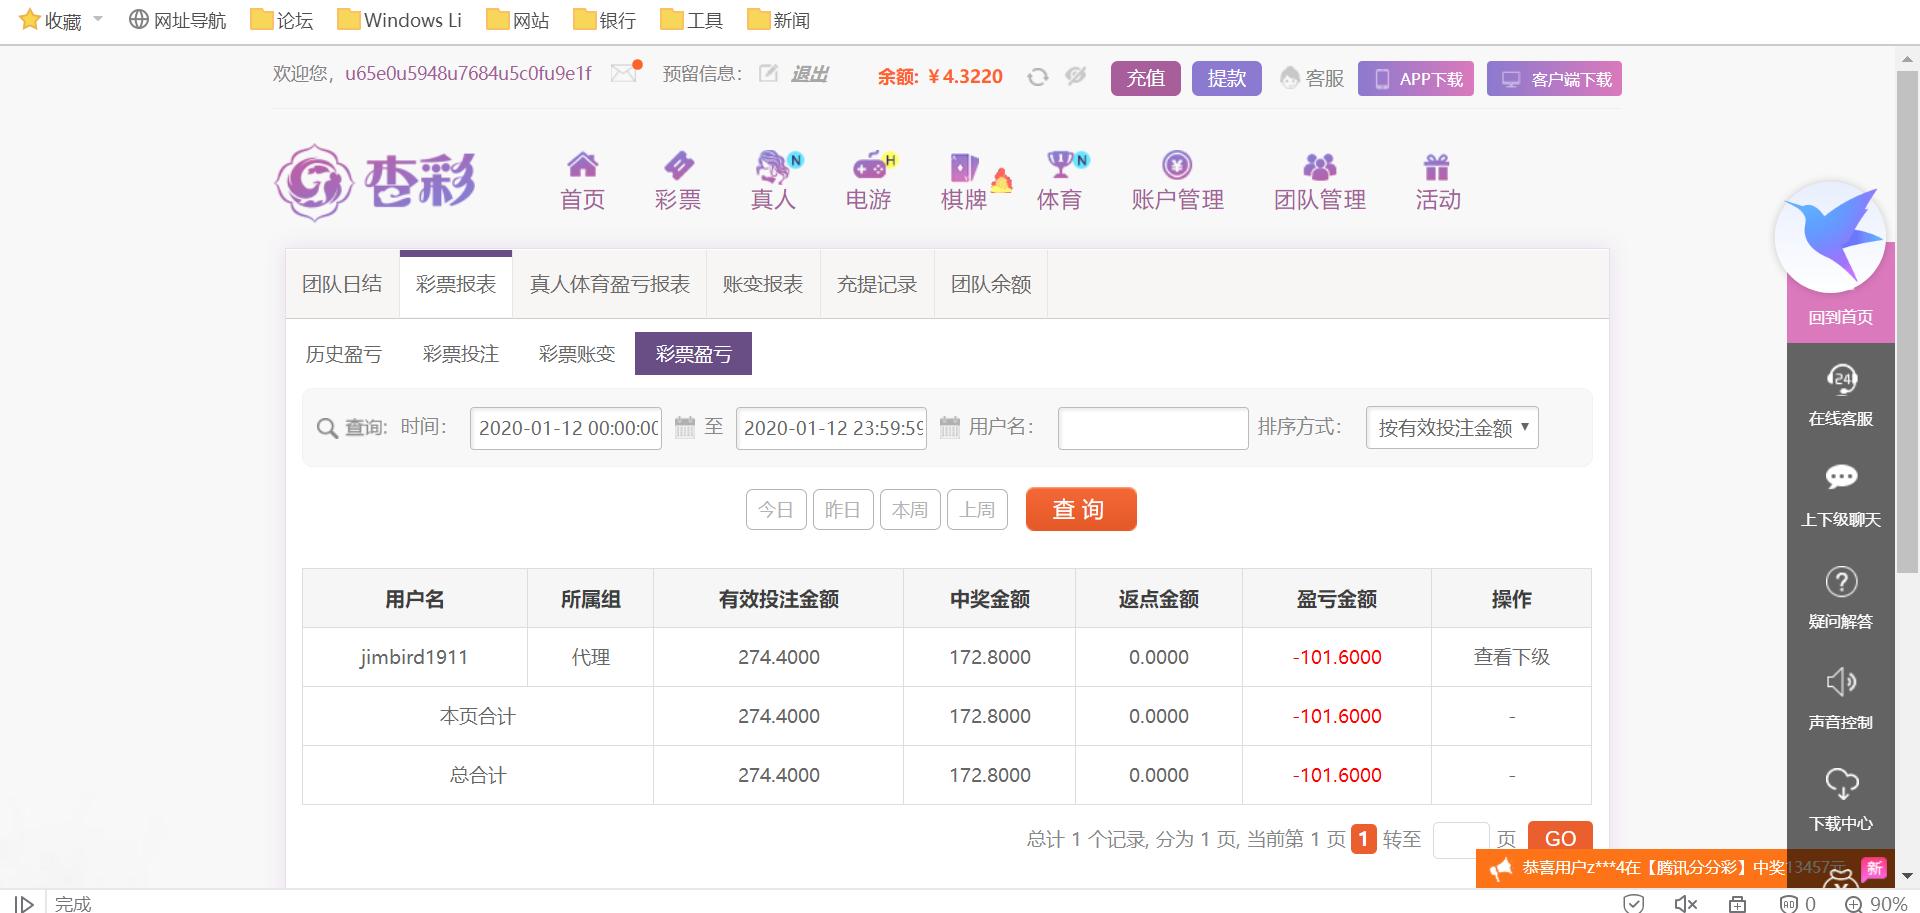Hide balance with the eye icon

point(1076,76)
